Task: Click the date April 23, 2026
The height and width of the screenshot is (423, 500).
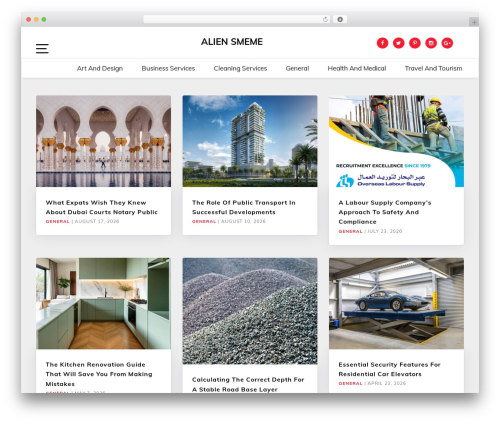Action: pyautogui.click(x=387, y=383)
